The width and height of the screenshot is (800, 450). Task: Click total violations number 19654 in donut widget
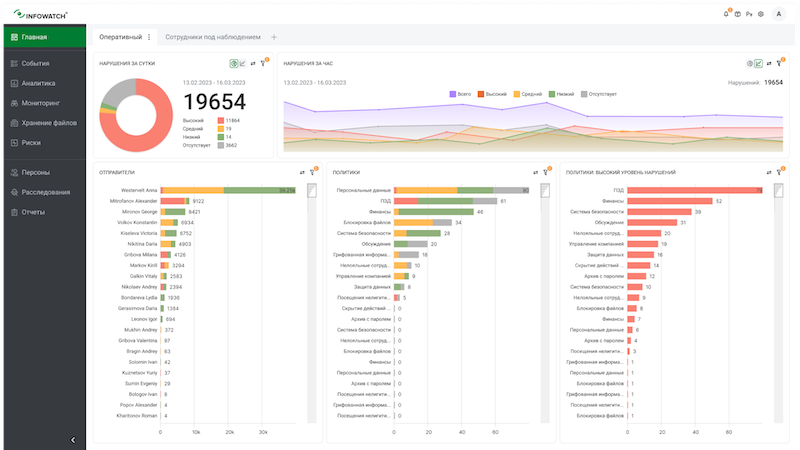[215, 102]
